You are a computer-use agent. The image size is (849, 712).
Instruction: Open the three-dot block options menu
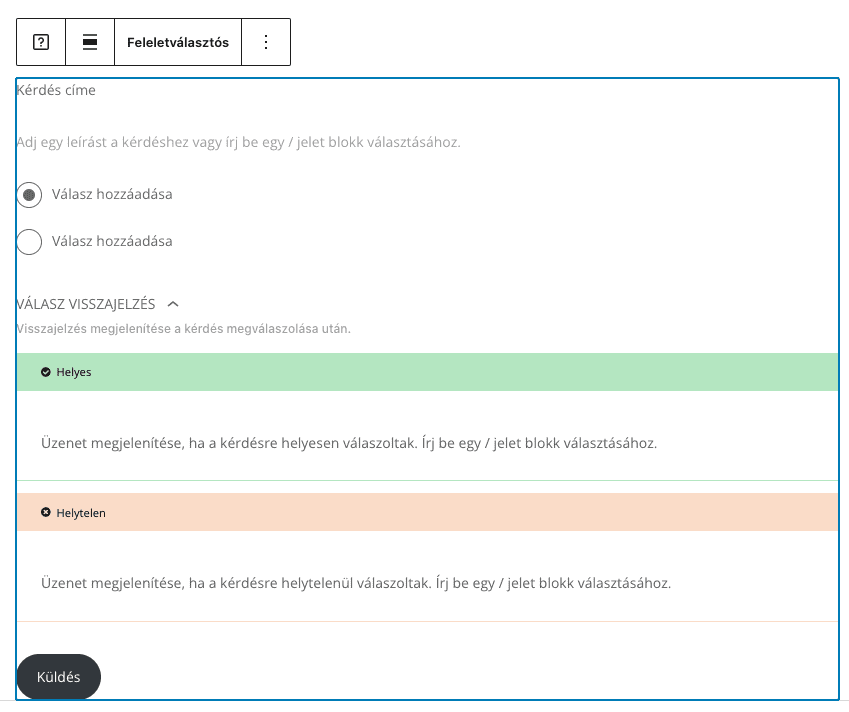(266, 42)
